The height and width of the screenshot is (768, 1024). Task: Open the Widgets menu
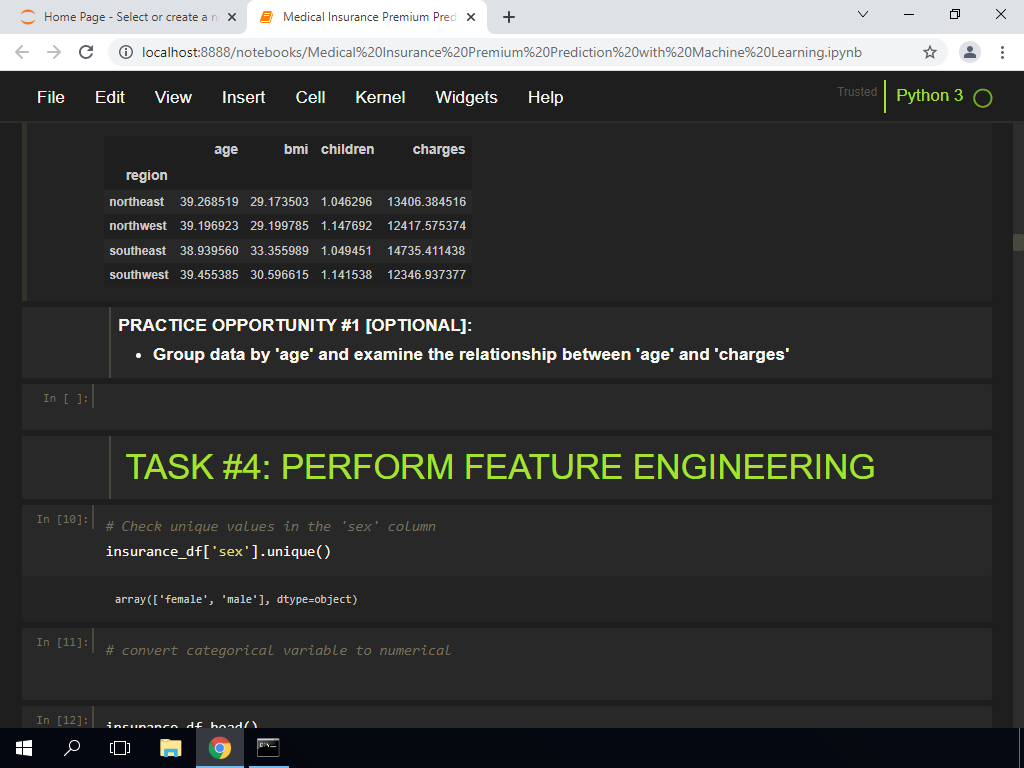(x=466, y=97)
